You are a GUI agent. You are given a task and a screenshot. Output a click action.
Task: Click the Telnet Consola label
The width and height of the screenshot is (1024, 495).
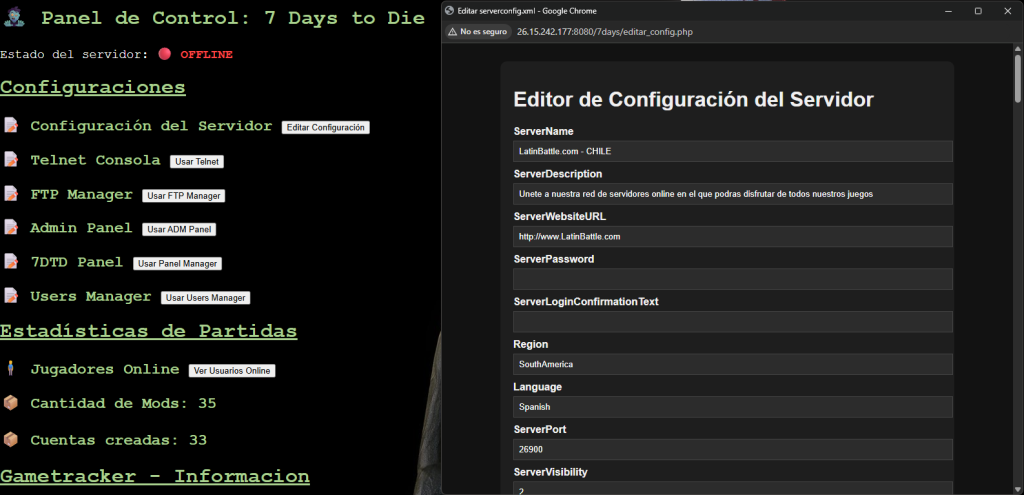coord(95,160)
